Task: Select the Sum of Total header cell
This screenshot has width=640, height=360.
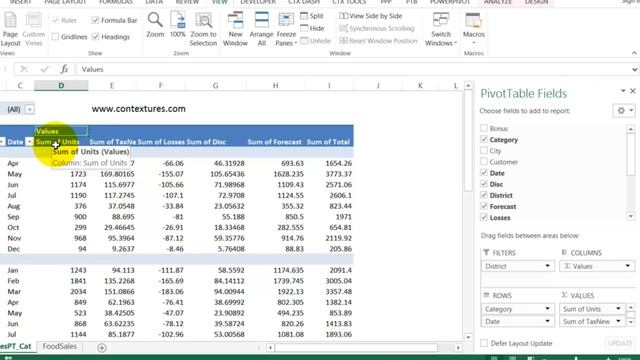Action: point(329,142)
